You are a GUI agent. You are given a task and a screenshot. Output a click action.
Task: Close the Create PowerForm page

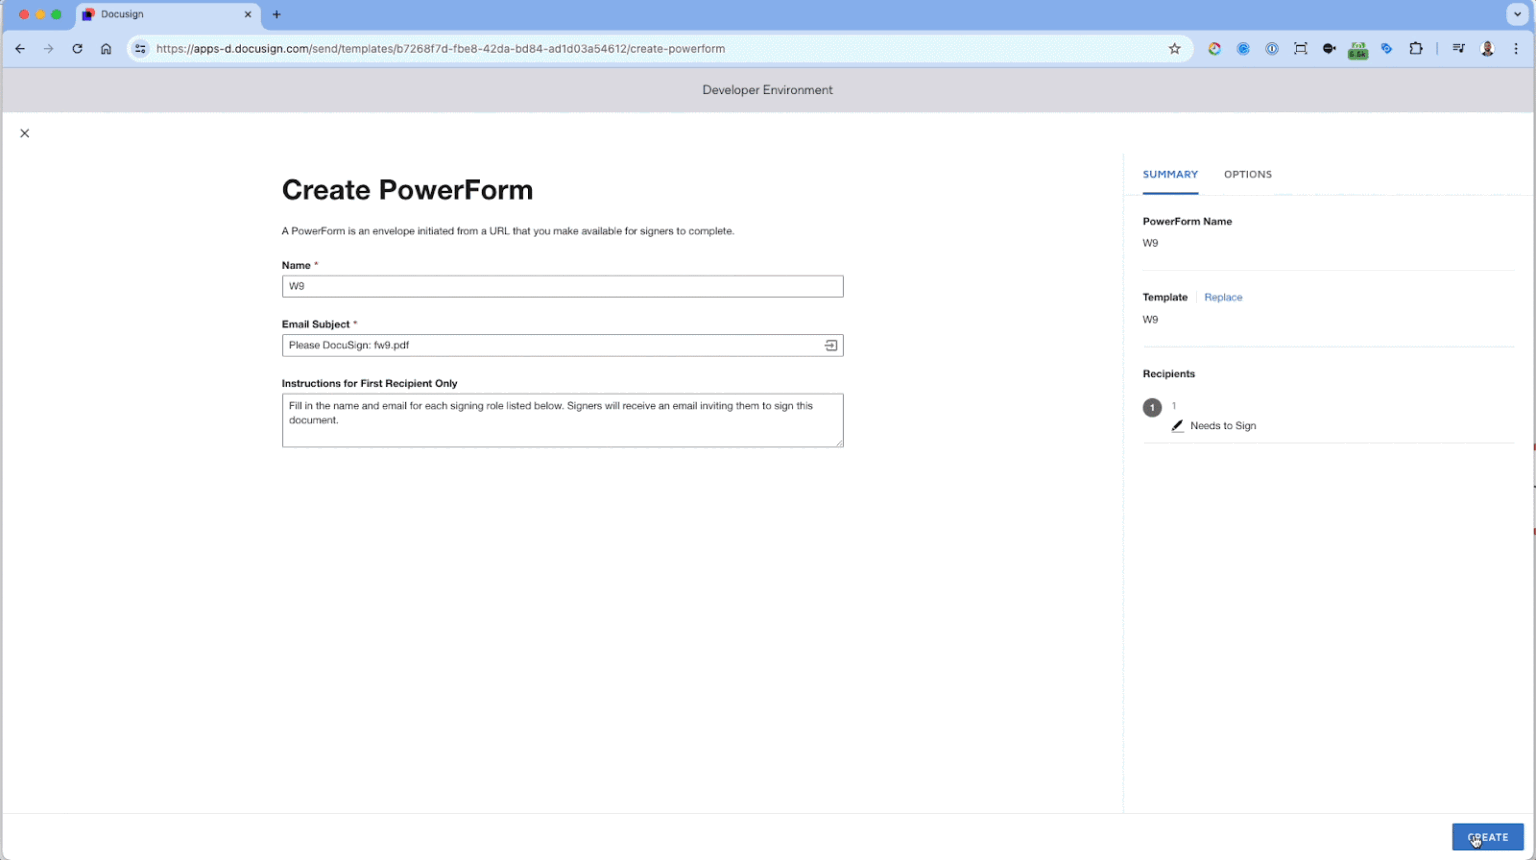(x=25, y=133)
